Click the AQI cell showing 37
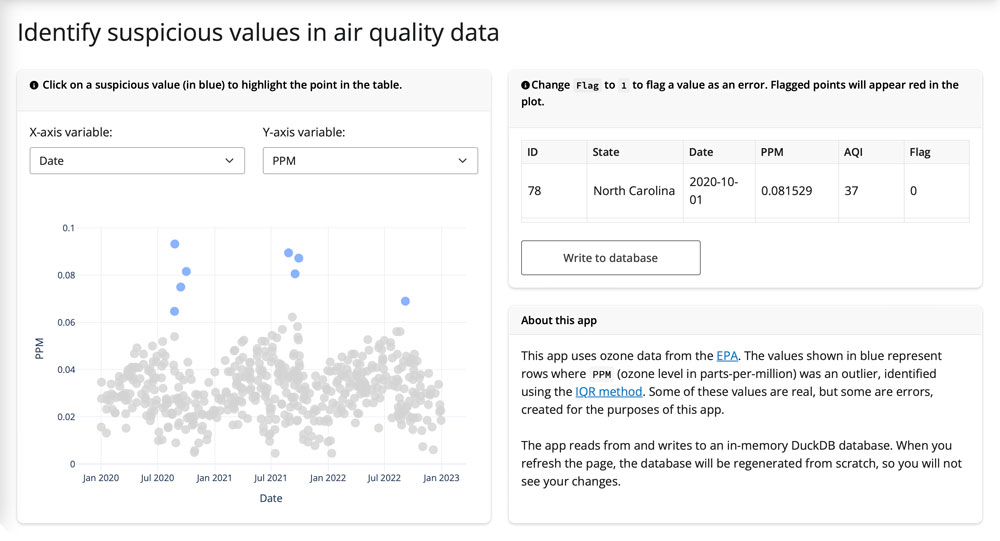 point(851,191)
